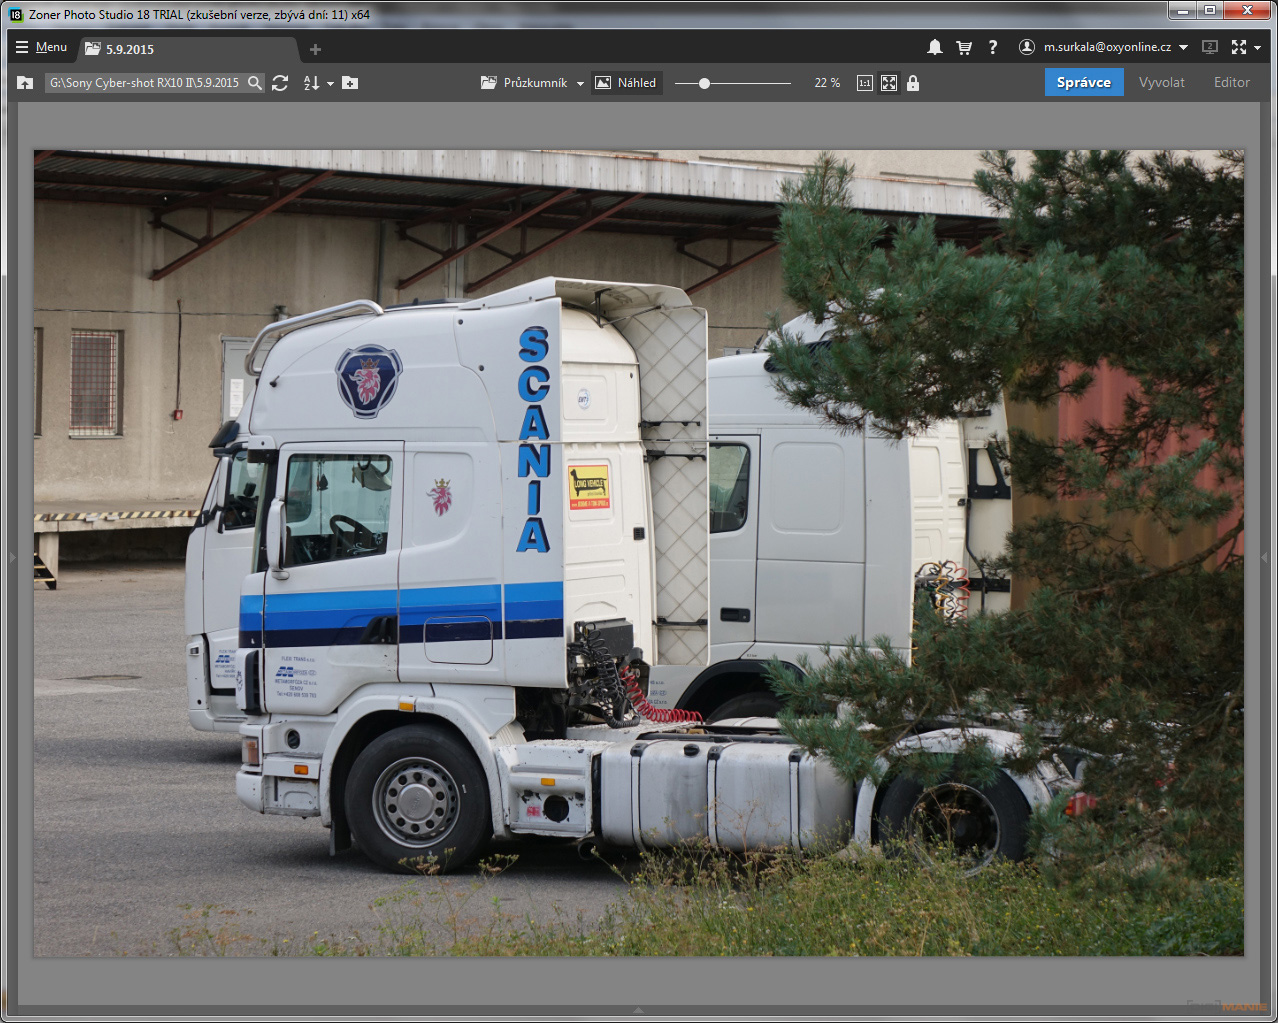Open the shopping cart to buy
The image size is (1278, 1023).
click(x=964, y=47)
